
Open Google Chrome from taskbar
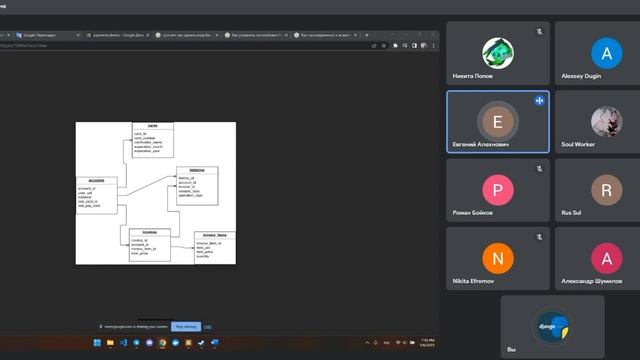(x=162, y=342)
